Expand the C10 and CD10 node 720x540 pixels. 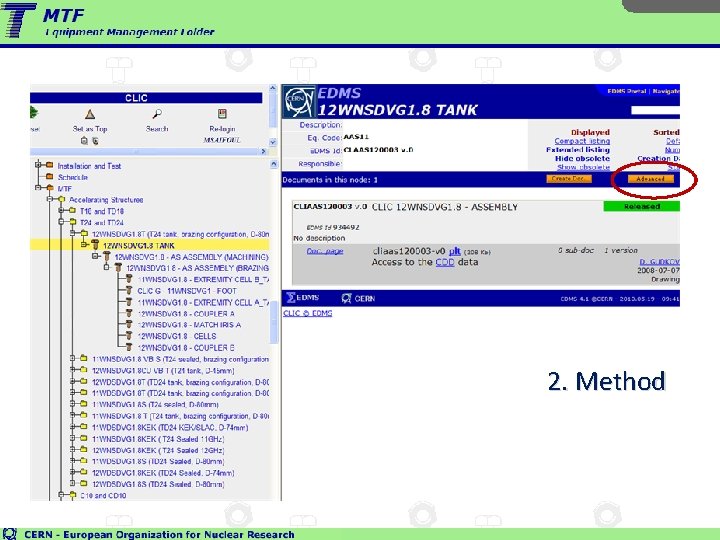(62, 495)
